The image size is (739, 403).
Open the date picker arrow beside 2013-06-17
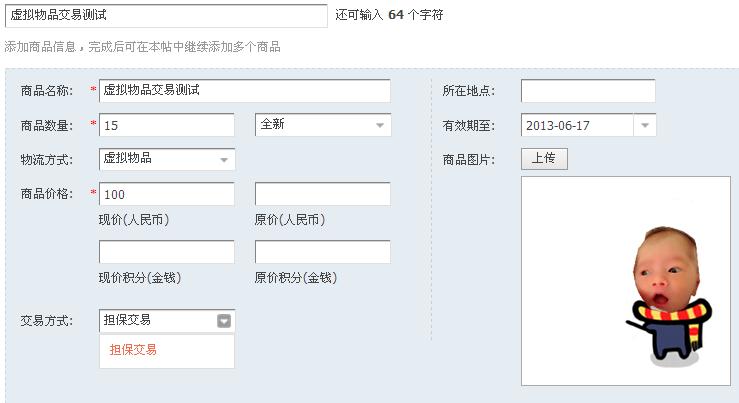pos(645,125)
